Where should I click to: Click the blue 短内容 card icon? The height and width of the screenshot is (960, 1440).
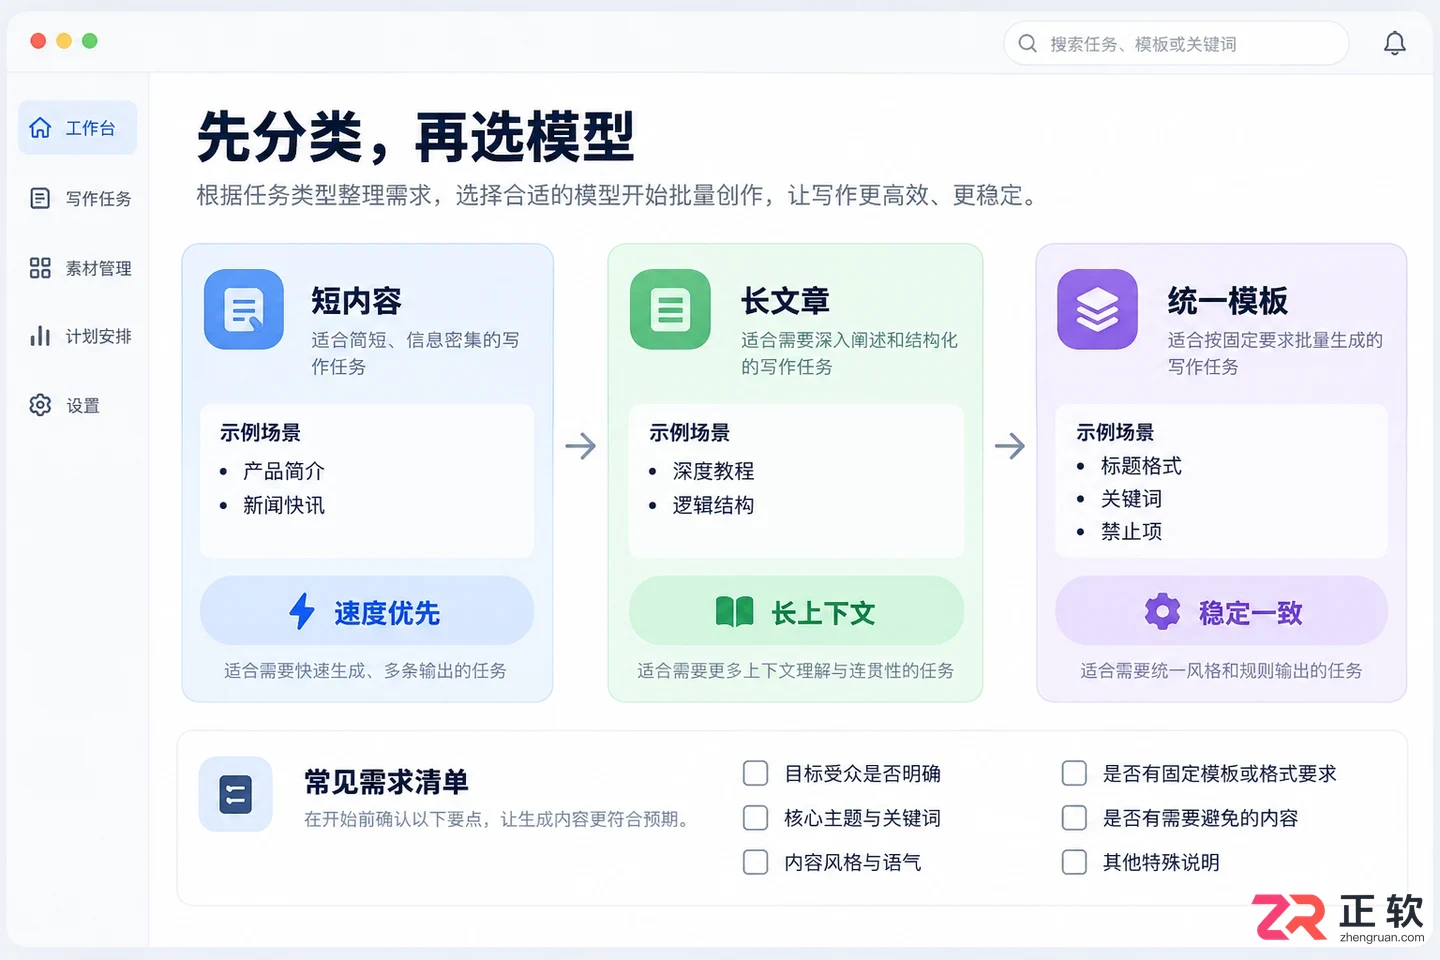click(x=244, y=309)
